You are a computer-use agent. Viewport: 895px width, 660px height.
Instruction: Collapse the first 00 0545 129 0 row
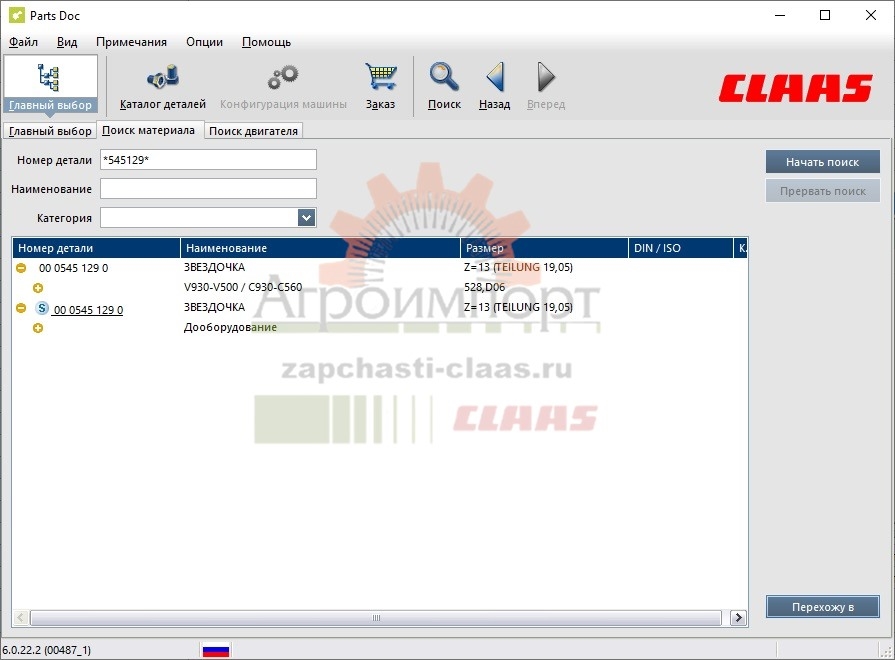coord(21,268)
